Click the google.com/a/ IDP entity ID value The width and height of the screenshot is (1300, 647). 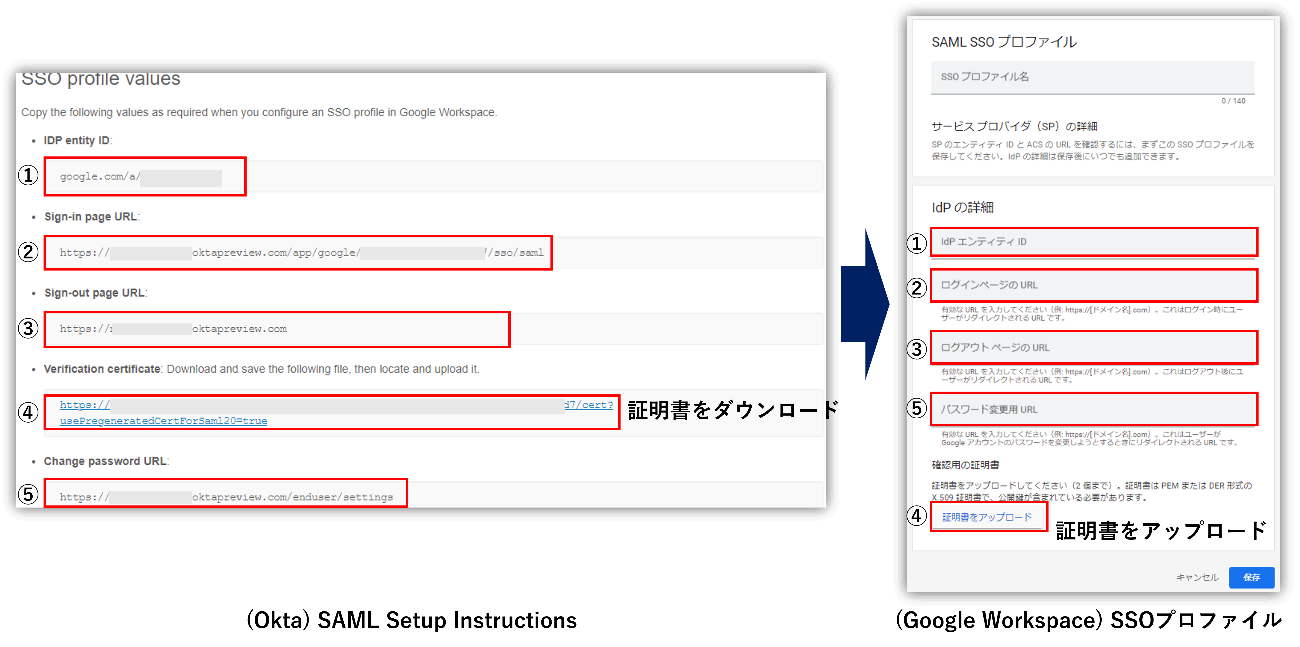click(99, 177)
